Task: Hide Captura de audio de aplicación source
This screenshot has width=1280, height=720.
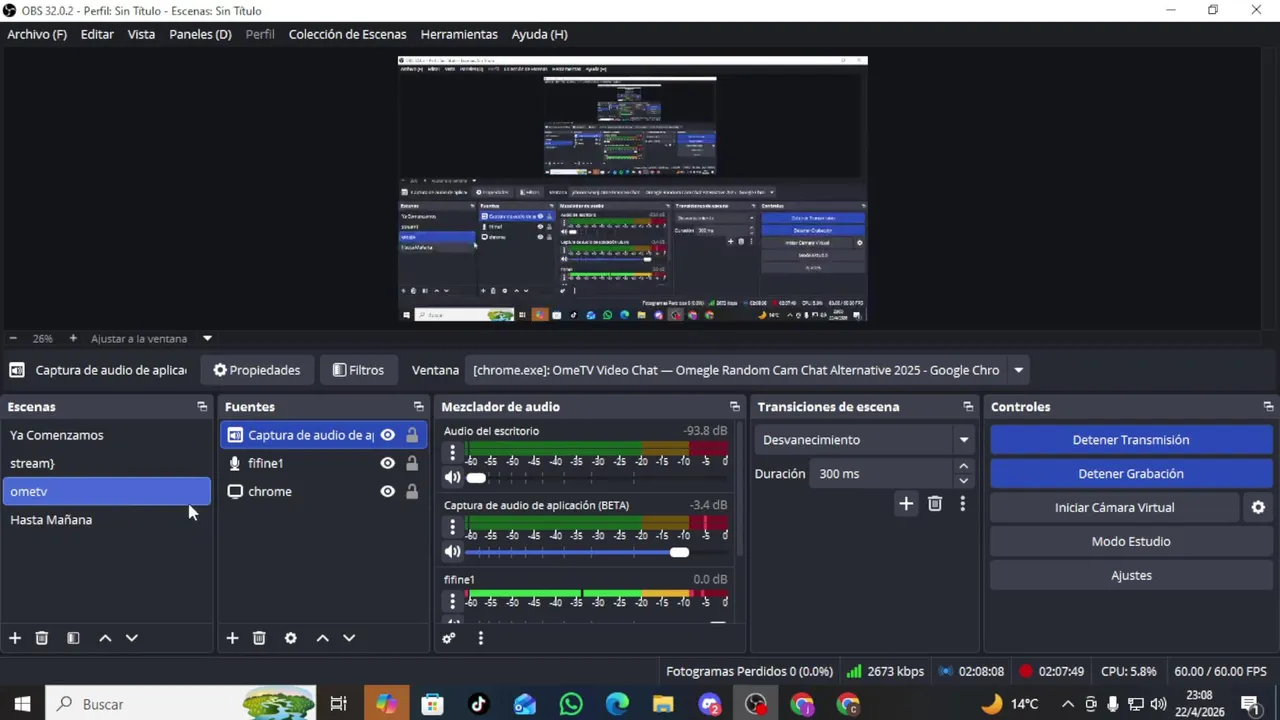Action: 387,435
